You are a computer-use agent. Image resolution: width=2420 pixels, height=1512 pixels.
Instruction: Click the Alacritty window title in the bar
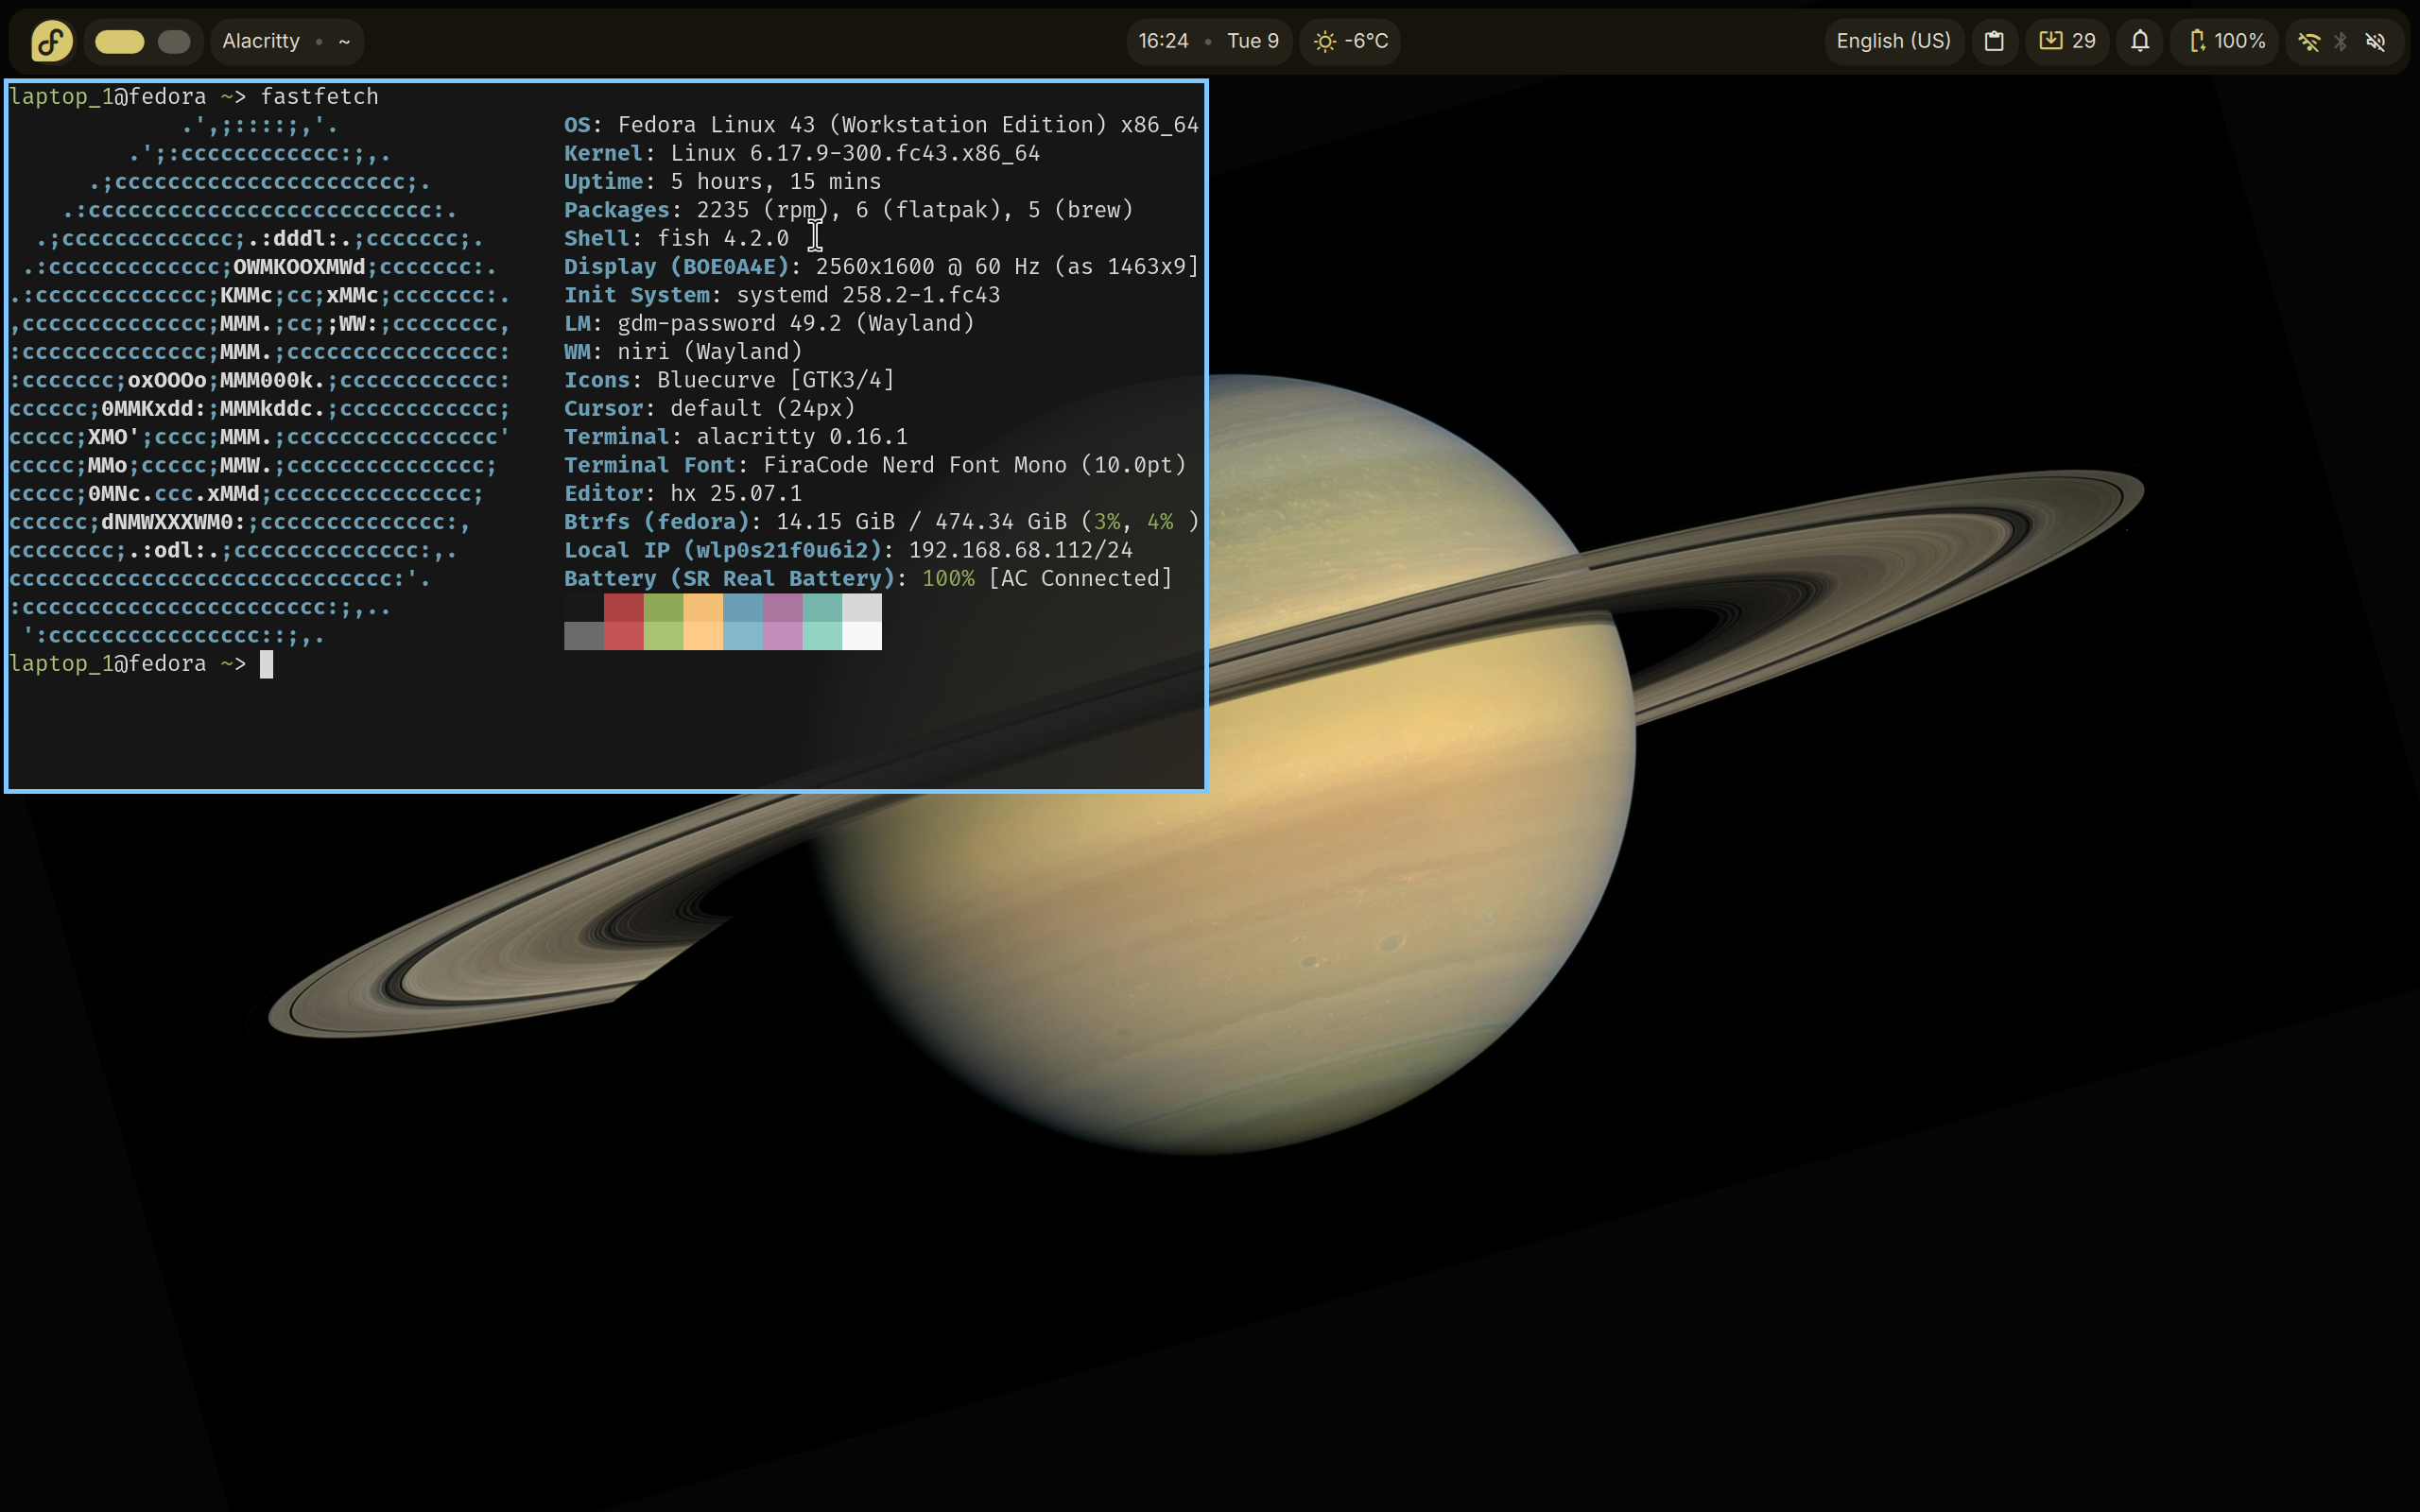[x=261, y=41]
